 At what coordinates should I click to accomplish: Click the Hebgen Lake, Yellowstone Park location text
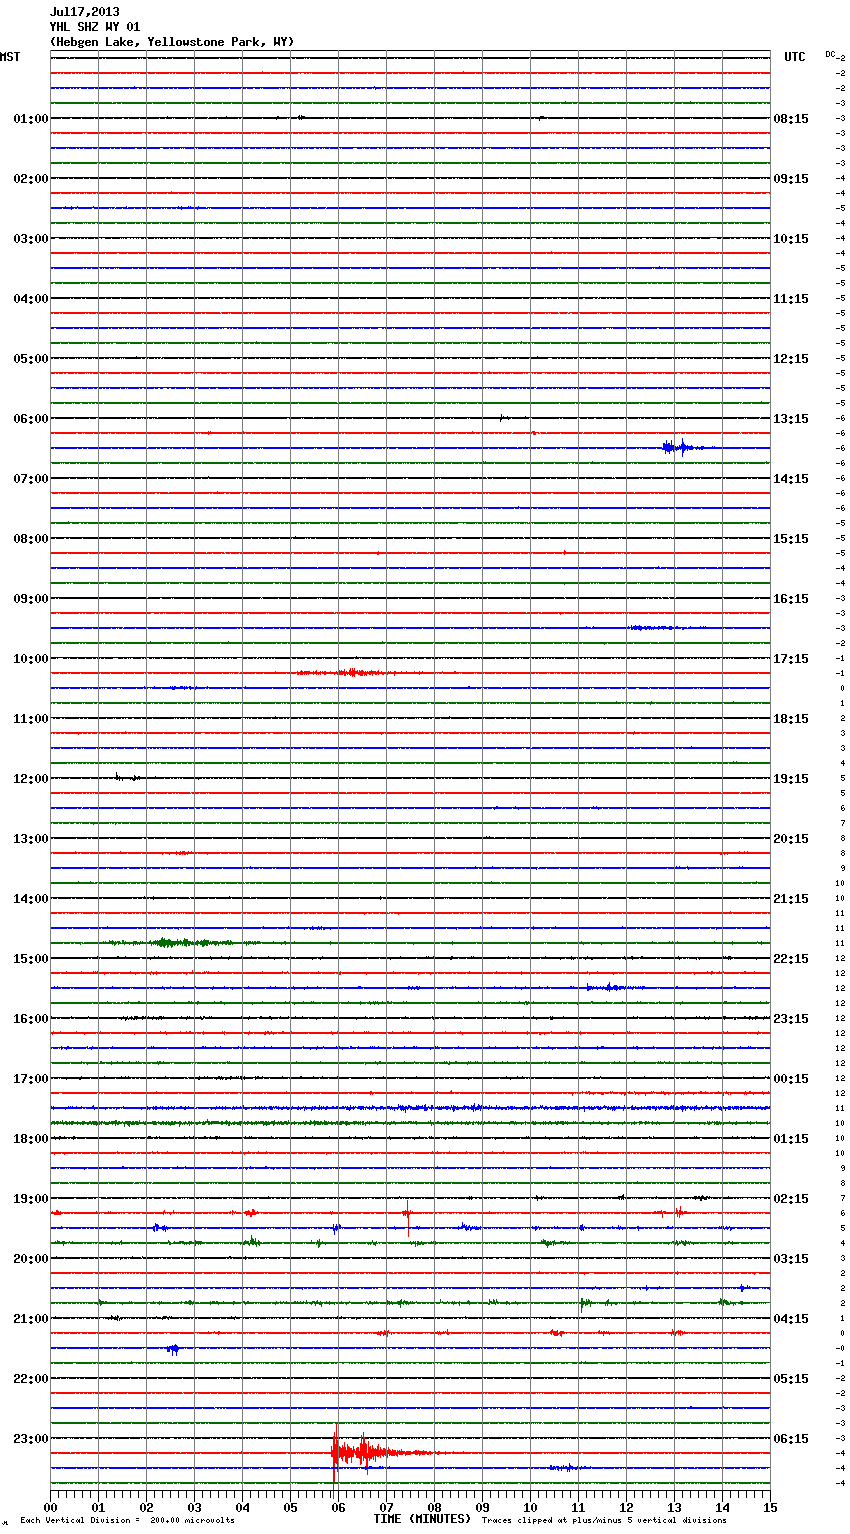[172, 42]
